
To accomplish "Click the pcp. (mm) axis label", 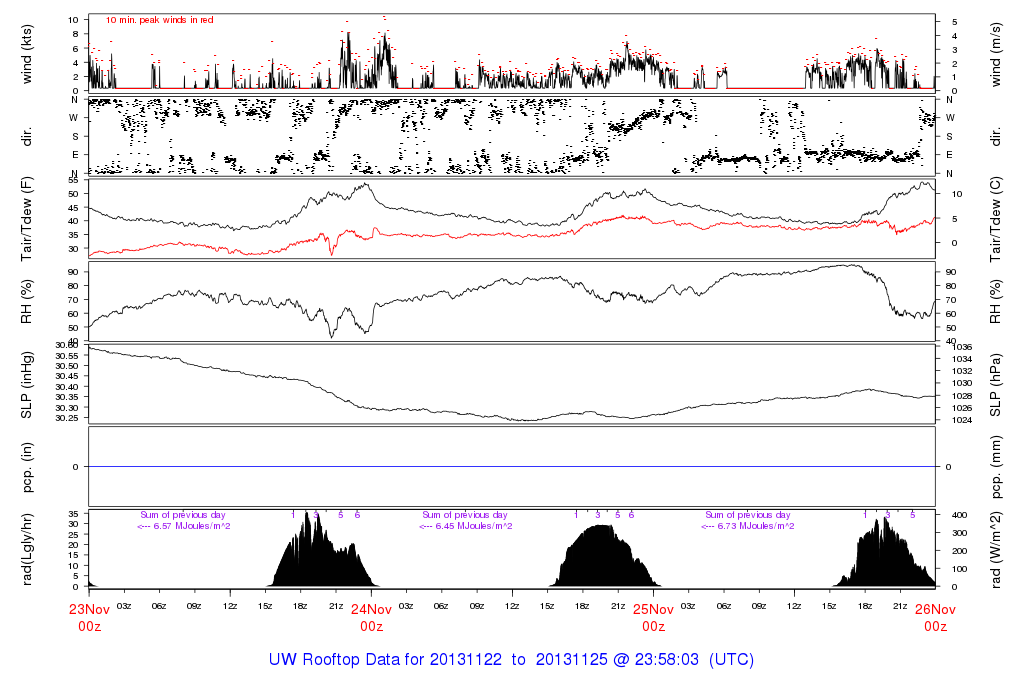I will tap(995, 466).
